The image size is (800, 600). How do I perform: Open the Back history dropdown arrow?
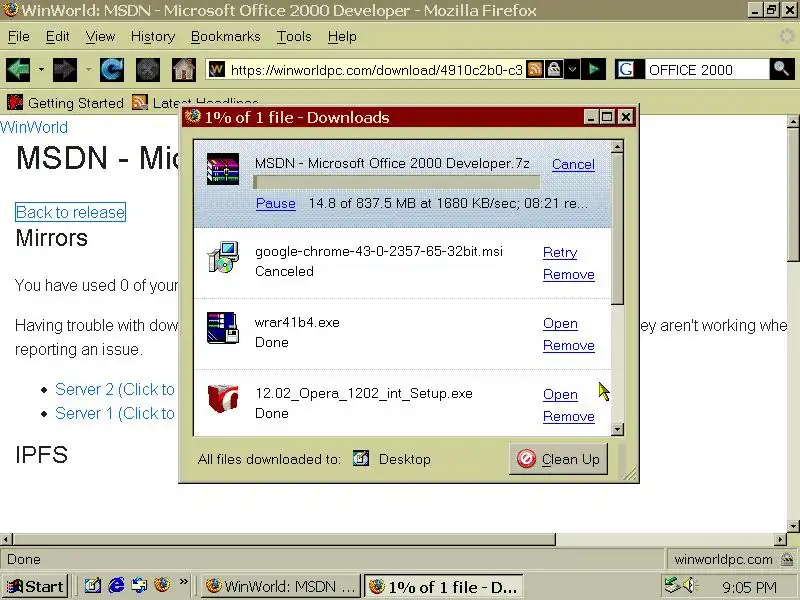(x=41, y=69)
